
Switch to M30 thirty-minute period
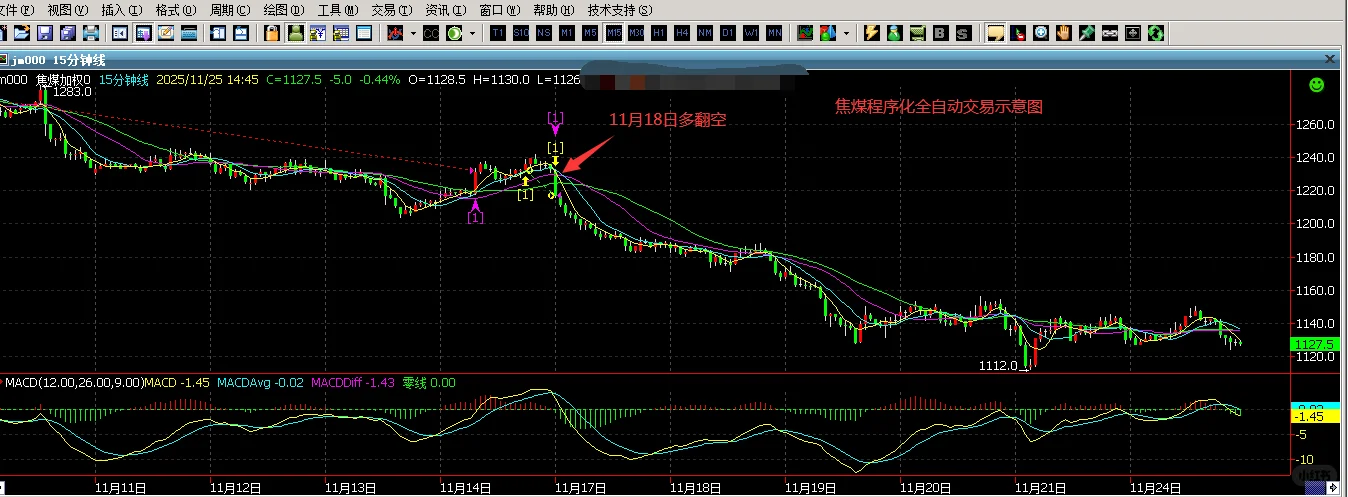637,33
